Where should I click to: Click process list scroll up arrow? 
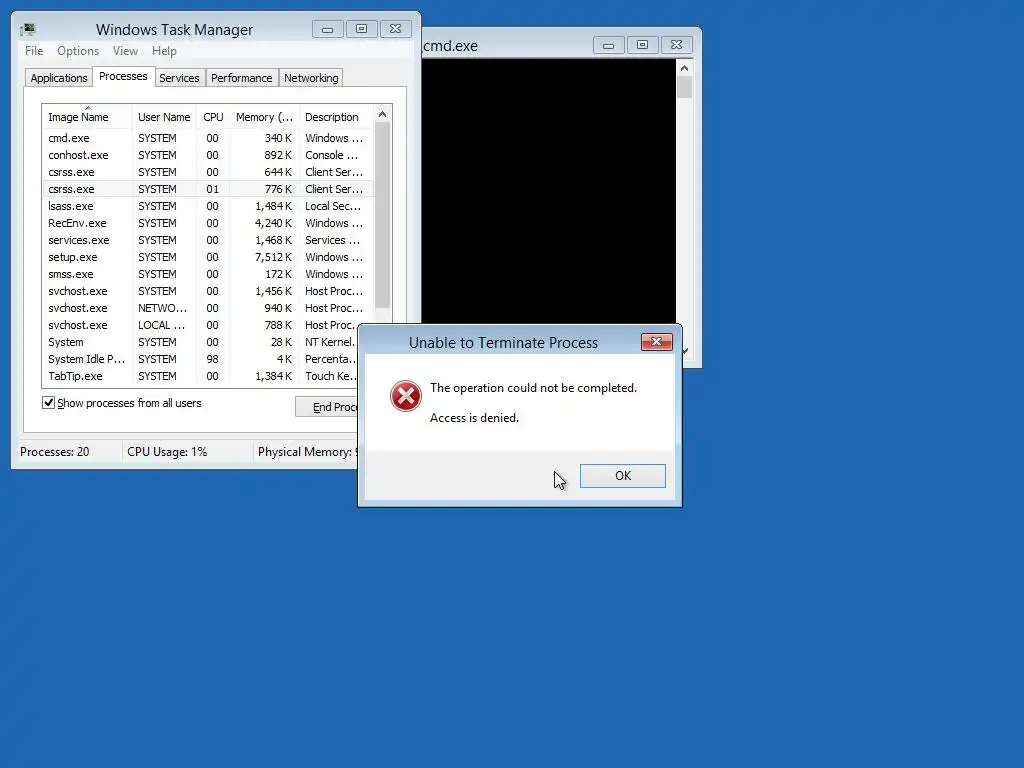(383, 114)
